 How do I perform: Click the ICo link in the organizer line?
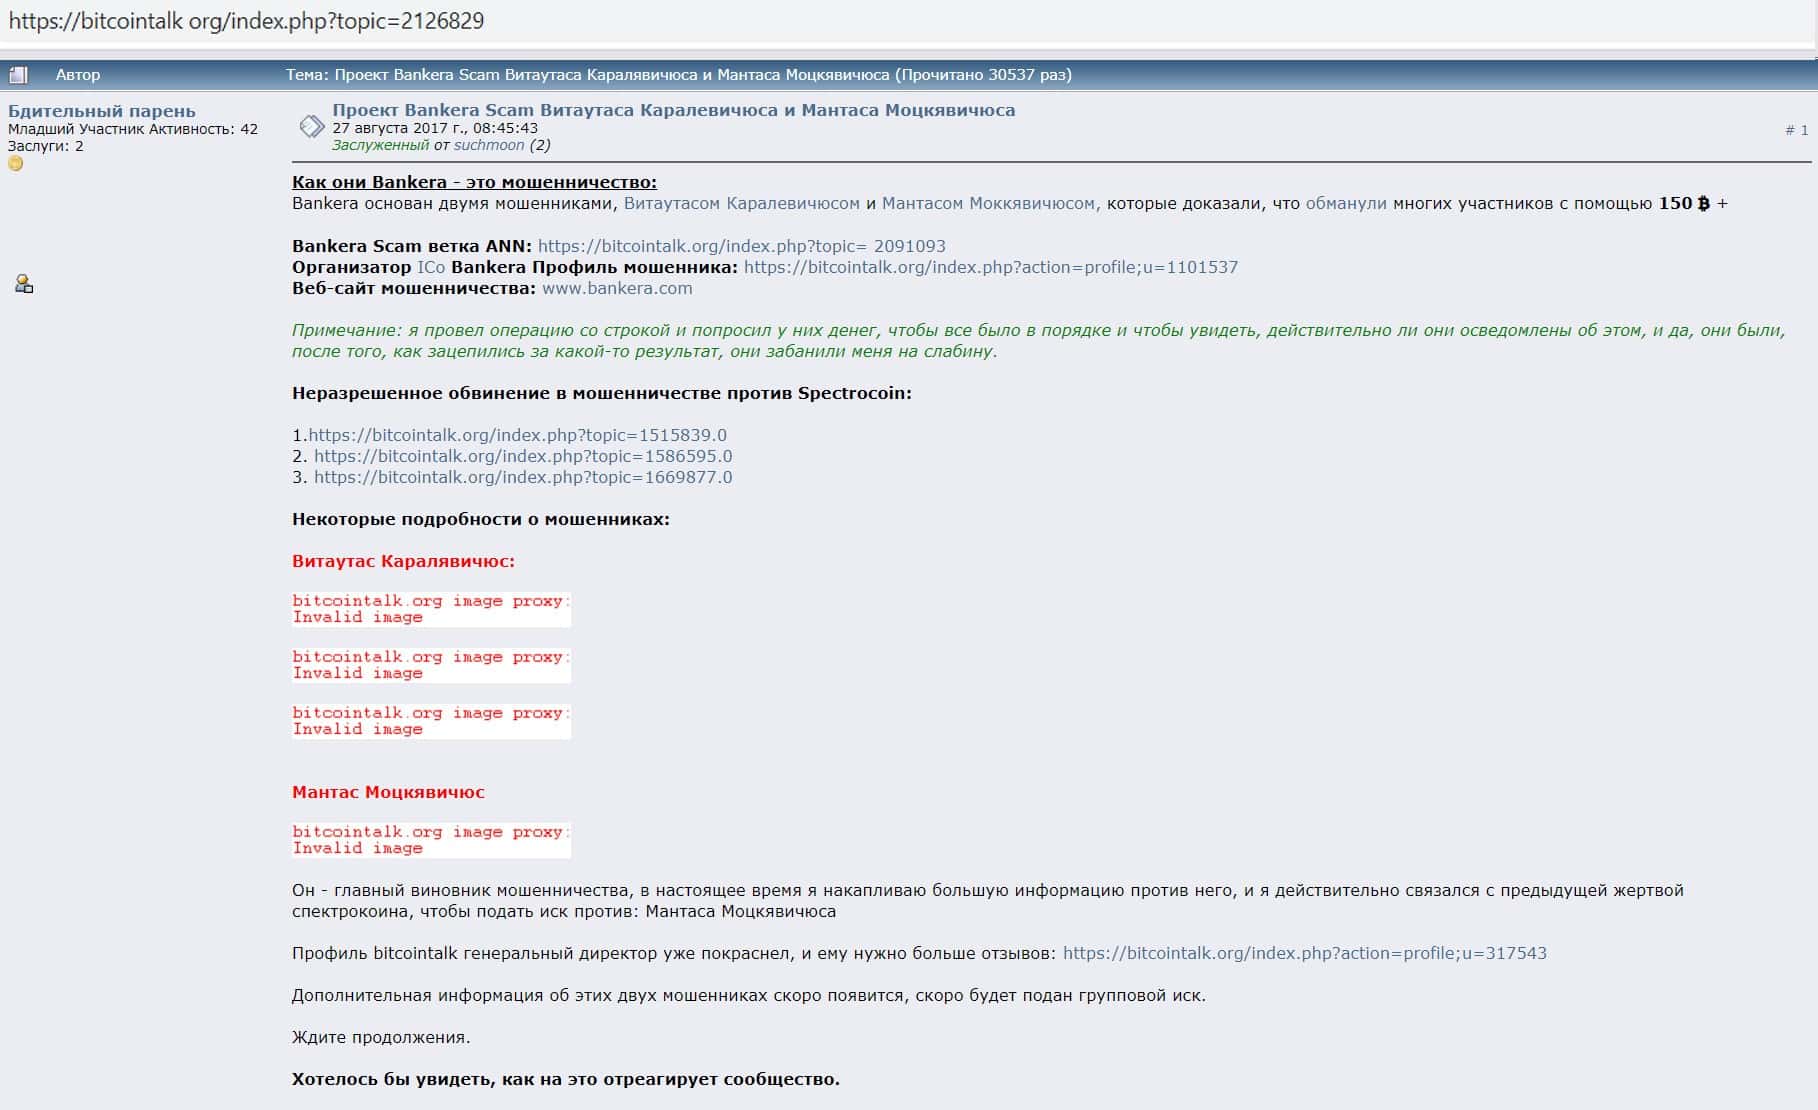[431, 267]
